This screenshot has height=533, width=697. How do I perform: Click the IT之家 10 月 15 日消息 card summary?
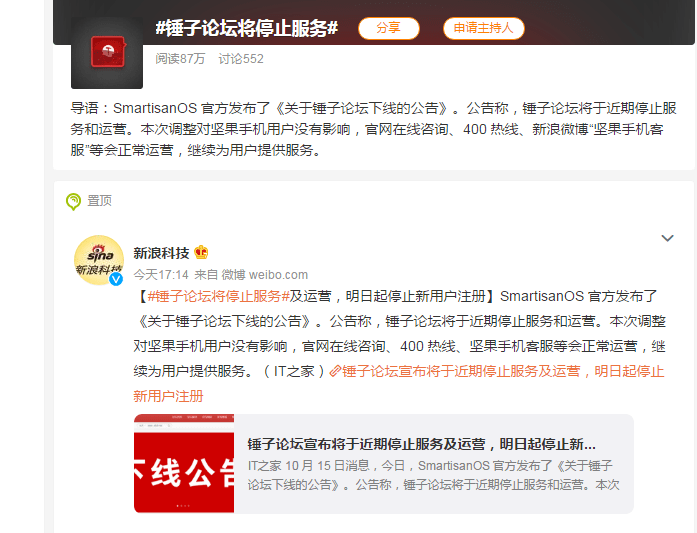coord(433,475)
